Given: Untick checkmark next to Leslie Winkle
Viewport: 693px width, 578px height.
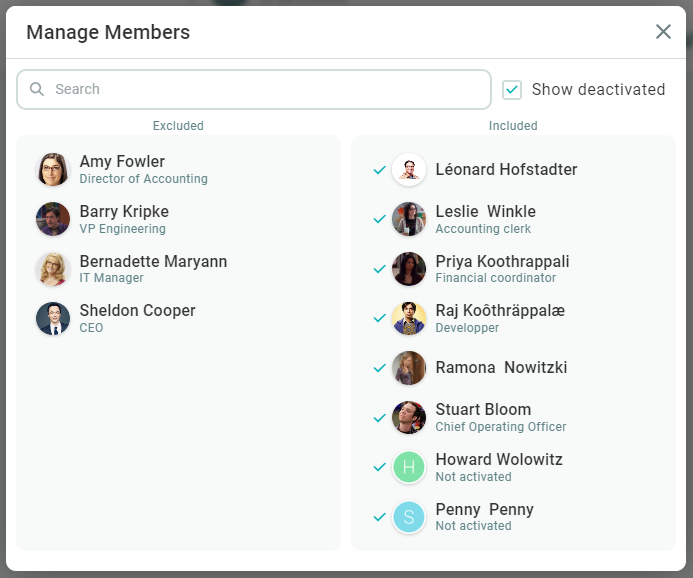Looking at the screenshot, I should coord(379,219).
